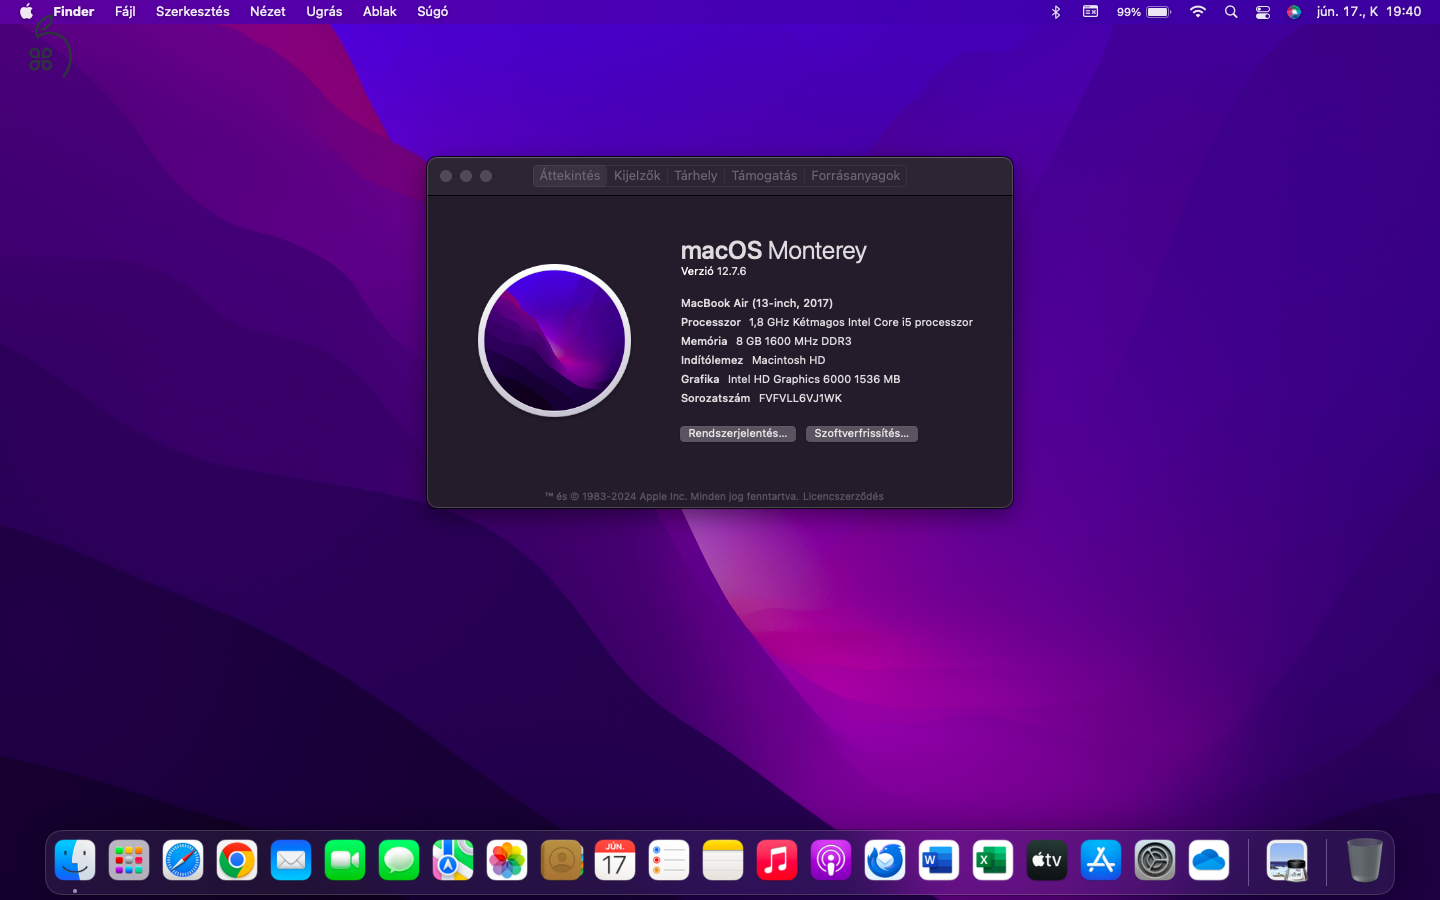Click the 8 GB 1600 MHz DDR3 memory text

[794, 341]
